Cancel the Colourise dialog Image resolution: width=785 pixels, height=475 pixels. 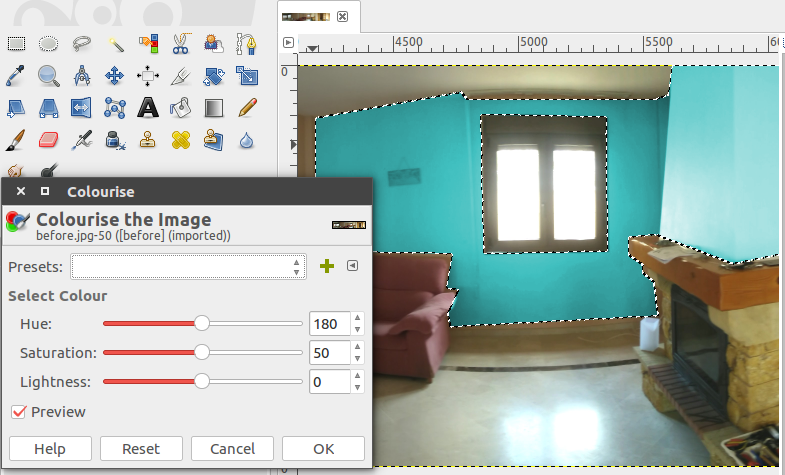point(232,448)
